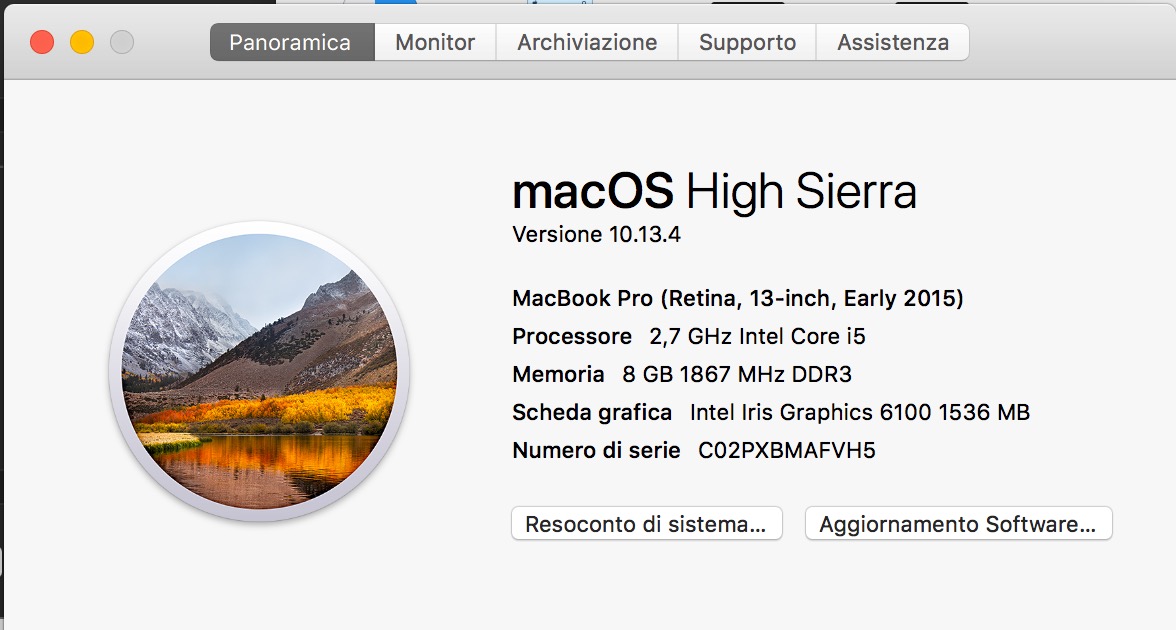Click memory value 8 GB 1867 MHz DDR3

[x=737, y=374]
